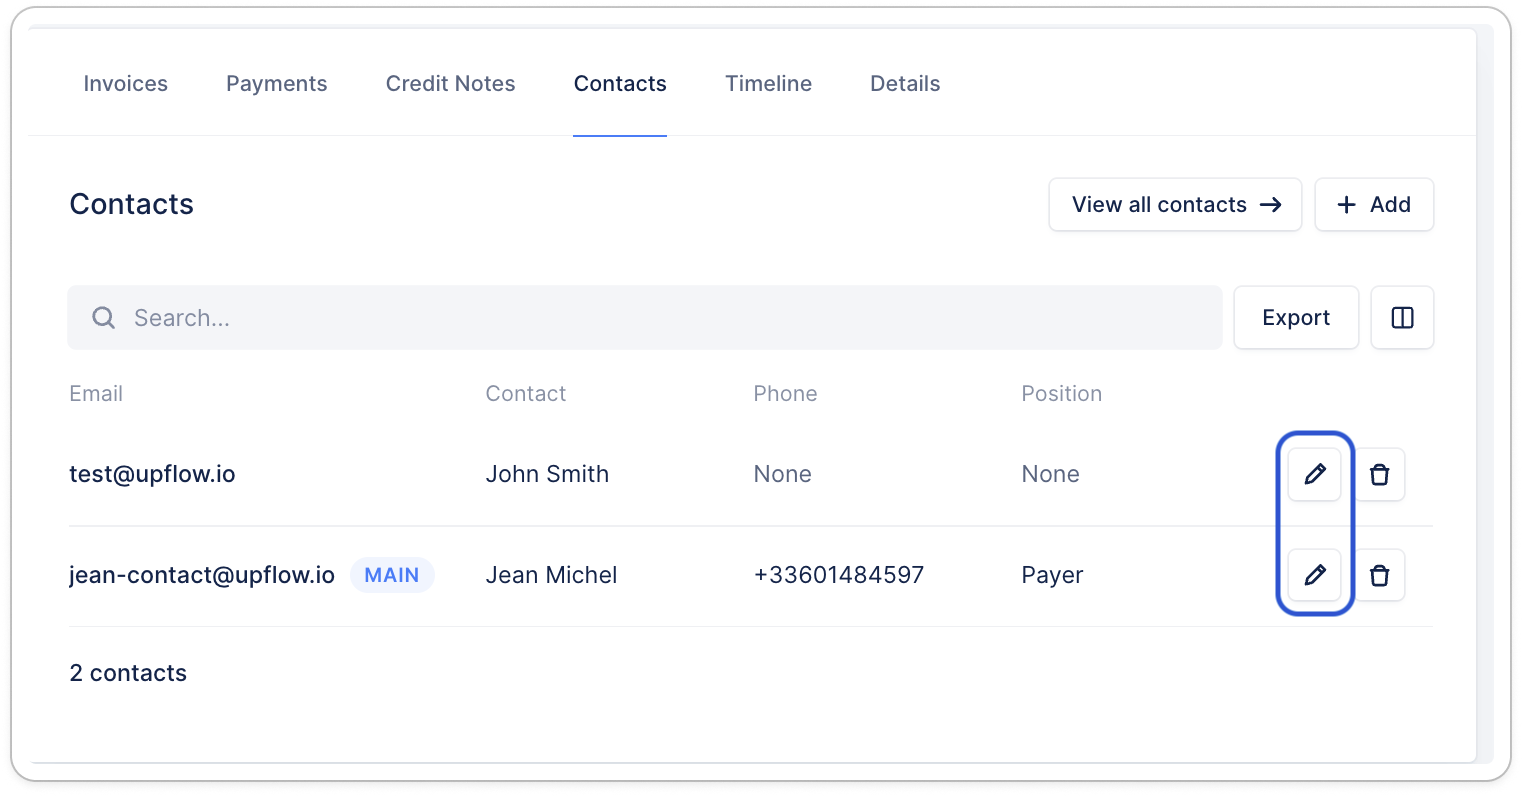Edit the test@upflow.io contact
The width and height of the screenshot is (1522, 796).
coord(1314,474)
